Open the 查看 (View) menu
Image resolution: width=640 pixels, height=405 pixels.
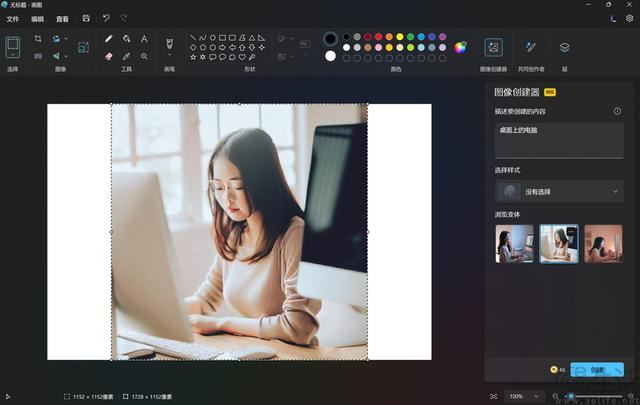pos(63,18)
